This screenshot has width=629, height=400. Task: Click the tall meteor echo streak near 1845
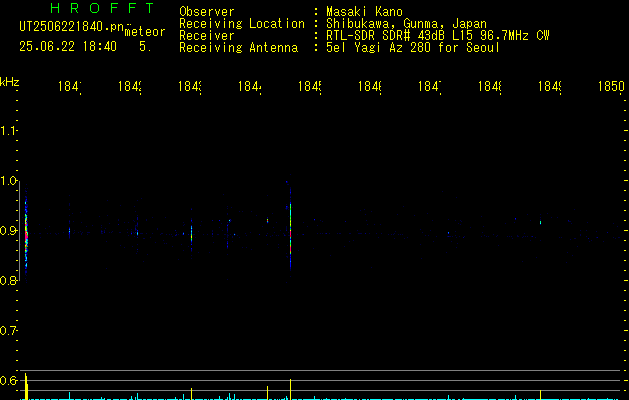tap(290, 229)
